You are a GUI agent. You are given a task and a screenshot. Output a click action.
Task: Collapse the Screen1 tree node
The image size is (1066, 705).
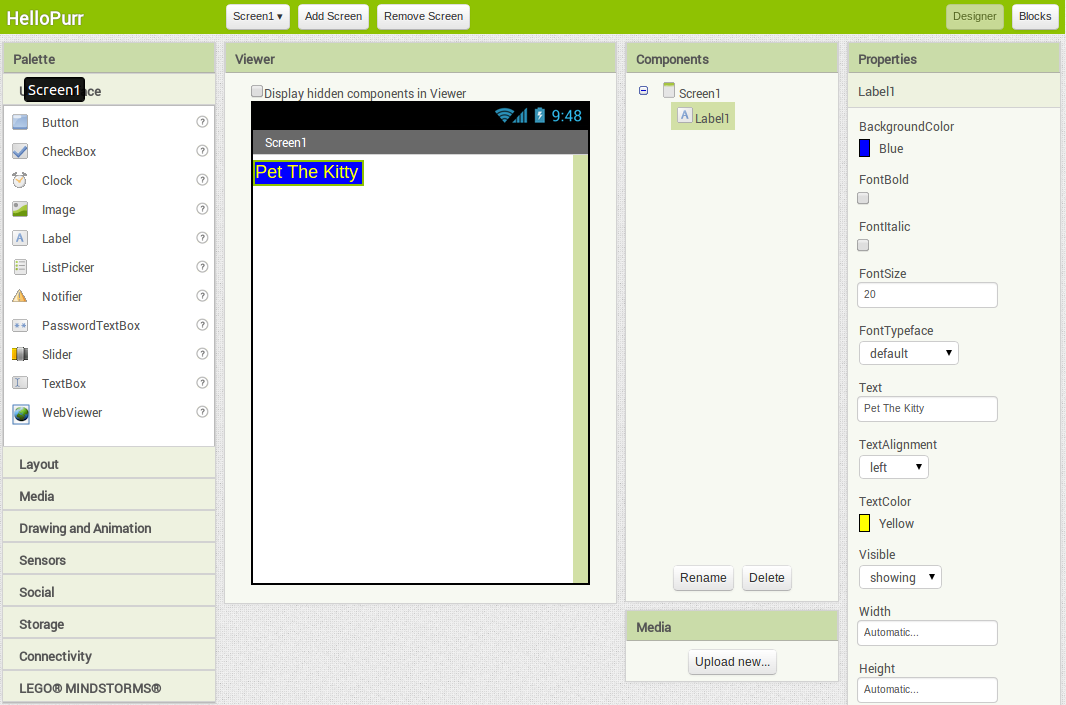643,91
